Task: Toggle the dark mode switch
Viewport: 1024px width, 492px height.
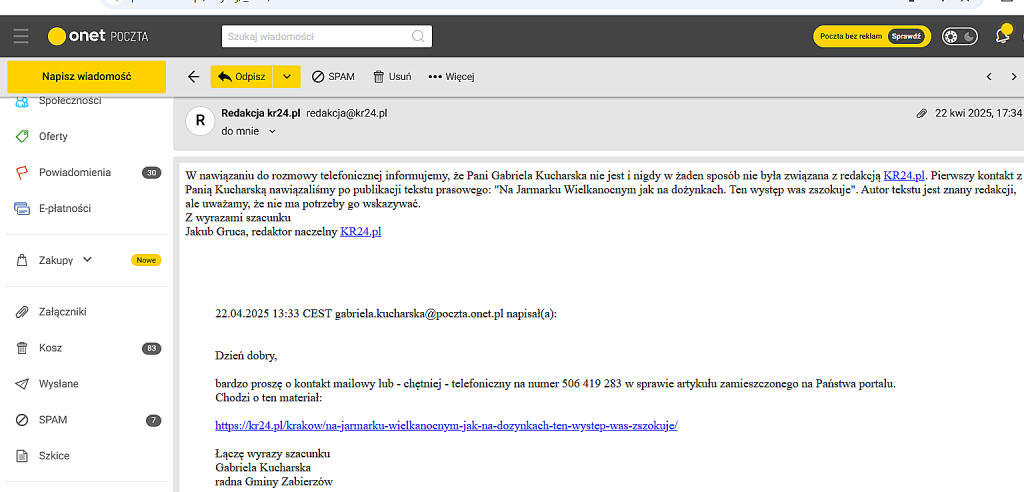Action: 959,37
